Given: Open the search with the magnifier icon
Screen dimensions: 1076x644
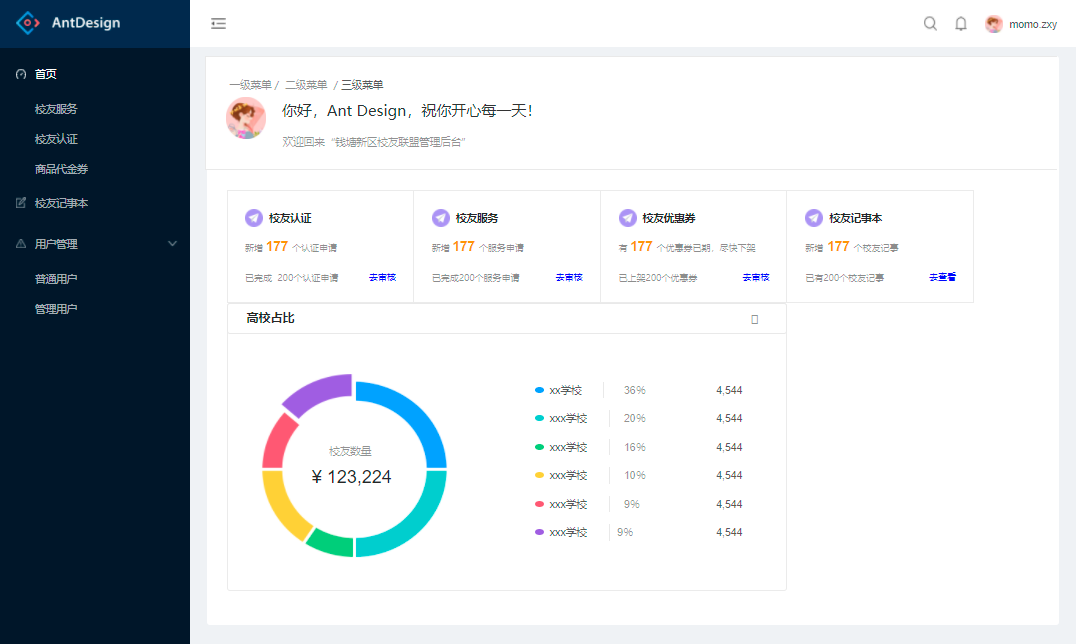Looking at the screenshot, I should [930, 23].
